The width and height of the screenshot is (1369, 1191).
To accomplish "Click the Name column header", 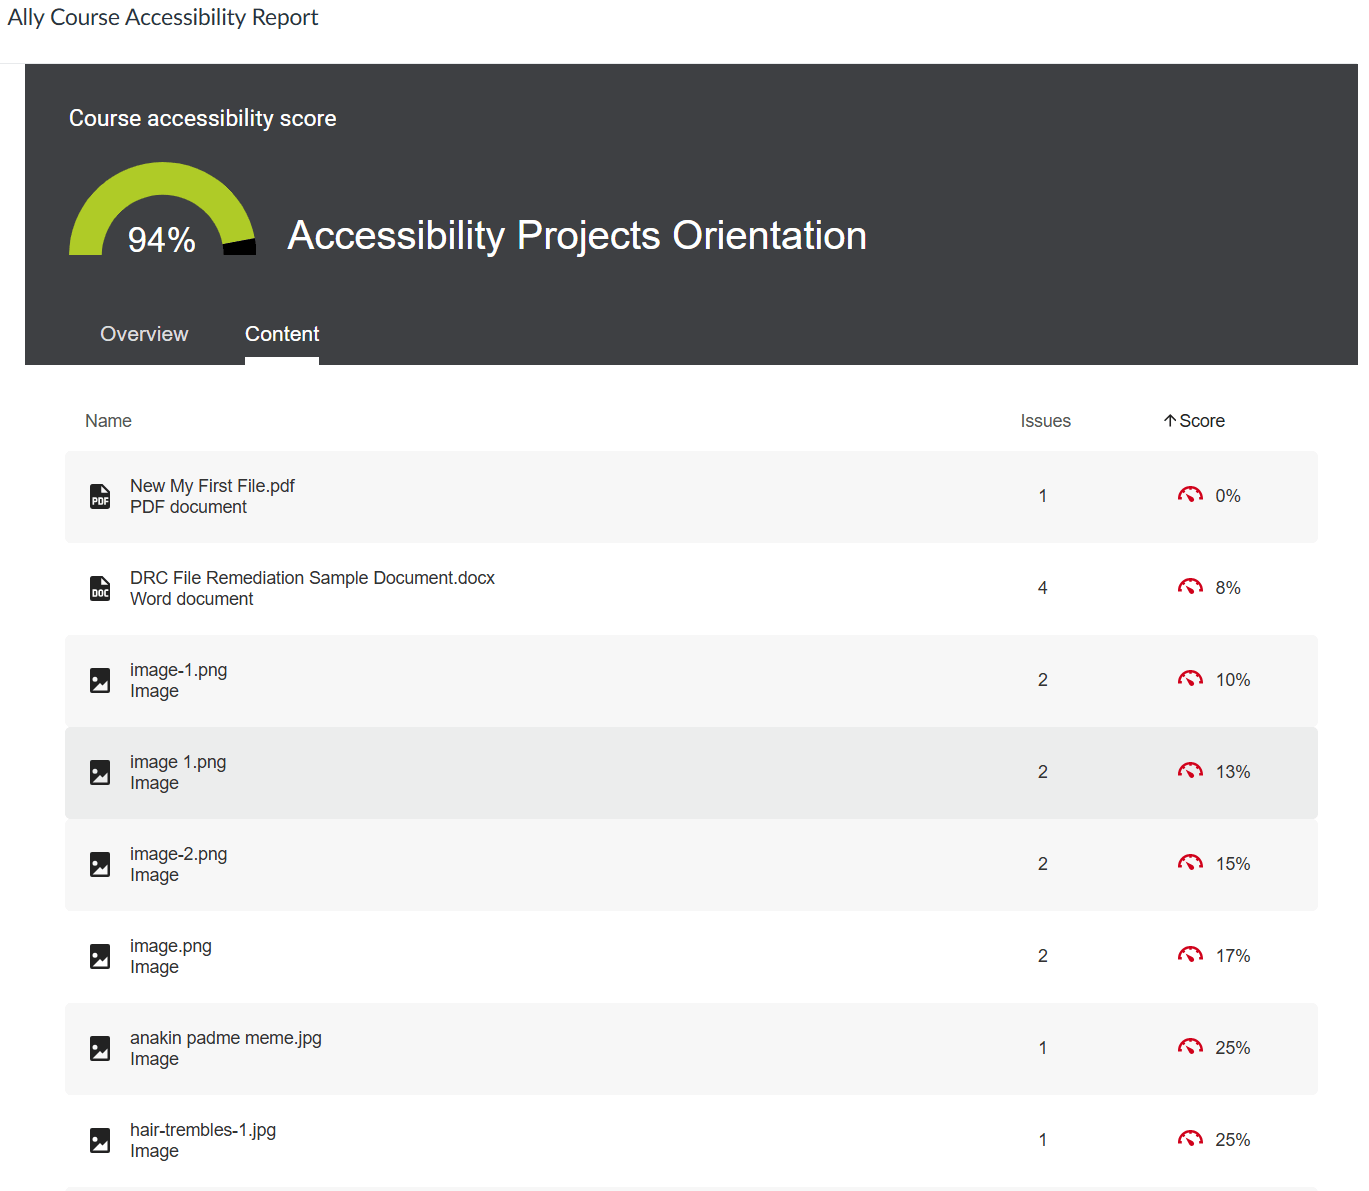I will 108,420.
